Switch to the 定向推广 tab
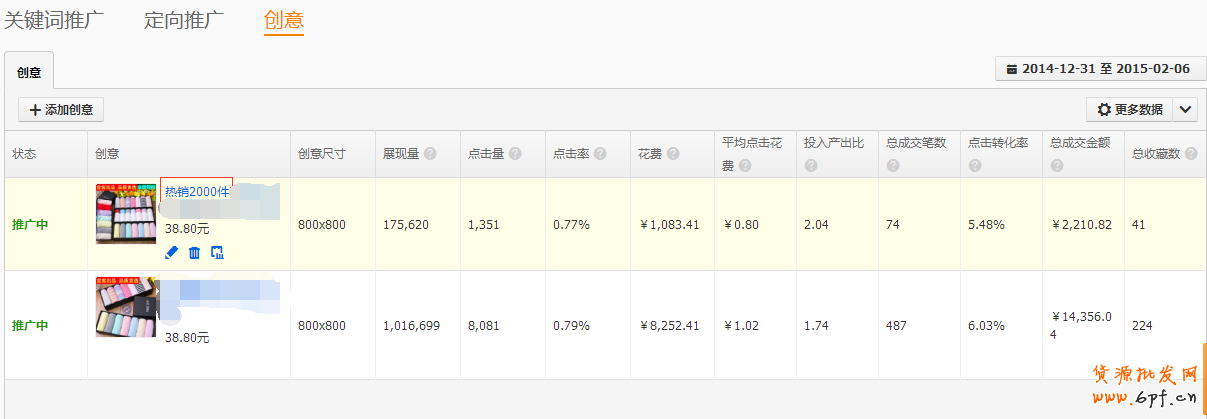The width and height of the screenshot is (1207, 419). [x=184, y=20]
